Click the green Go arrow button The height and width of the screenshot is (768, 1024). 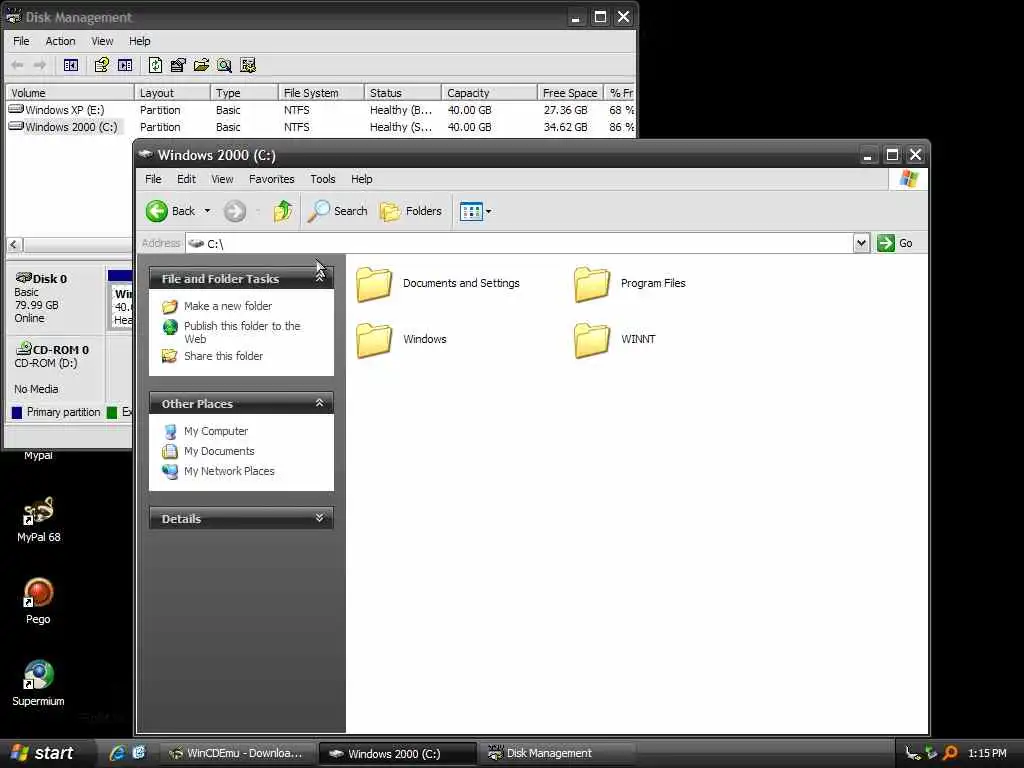tap(886, 243)
